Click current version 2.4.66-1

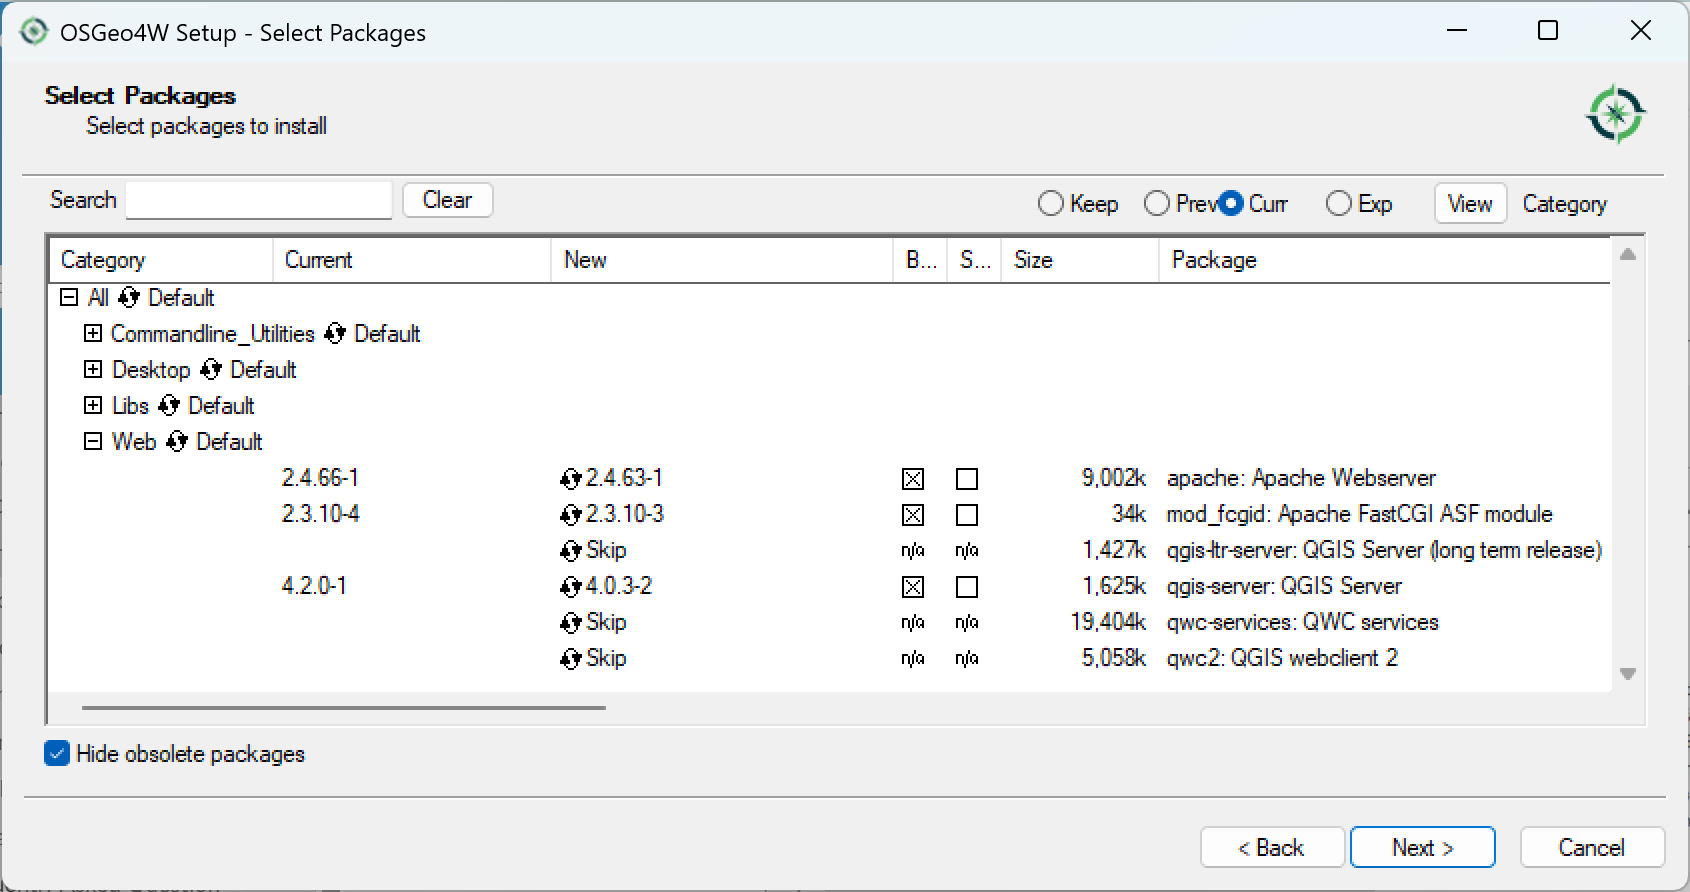320,478
